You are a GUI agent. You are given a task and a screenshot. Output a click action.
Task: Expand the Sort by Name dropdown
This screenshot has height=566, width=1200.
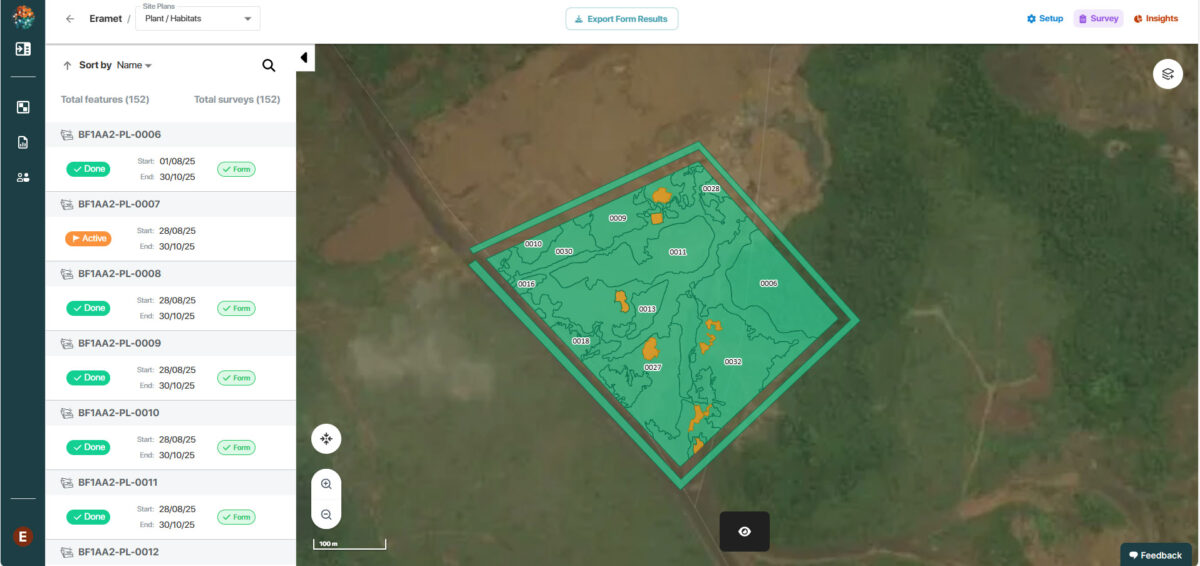pos(134,66)
